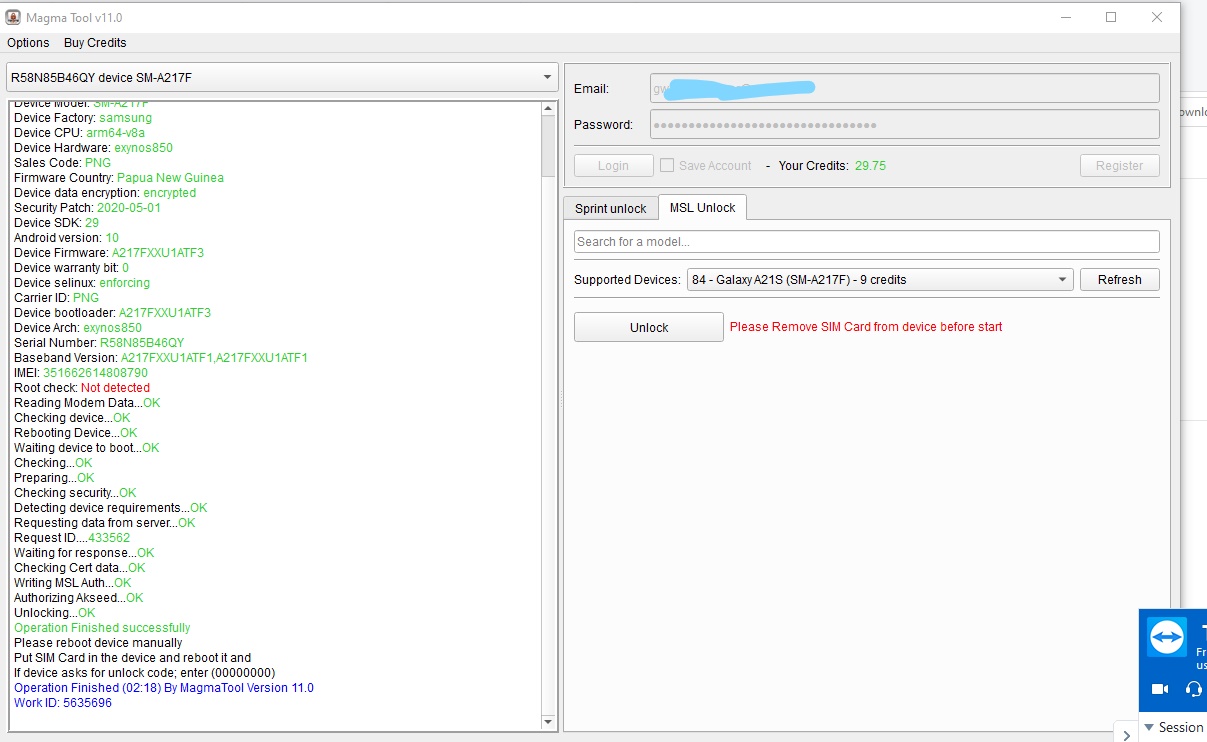Open the connected device dropdown
The width and height of the screenshot is (1207, 742).
283,77
